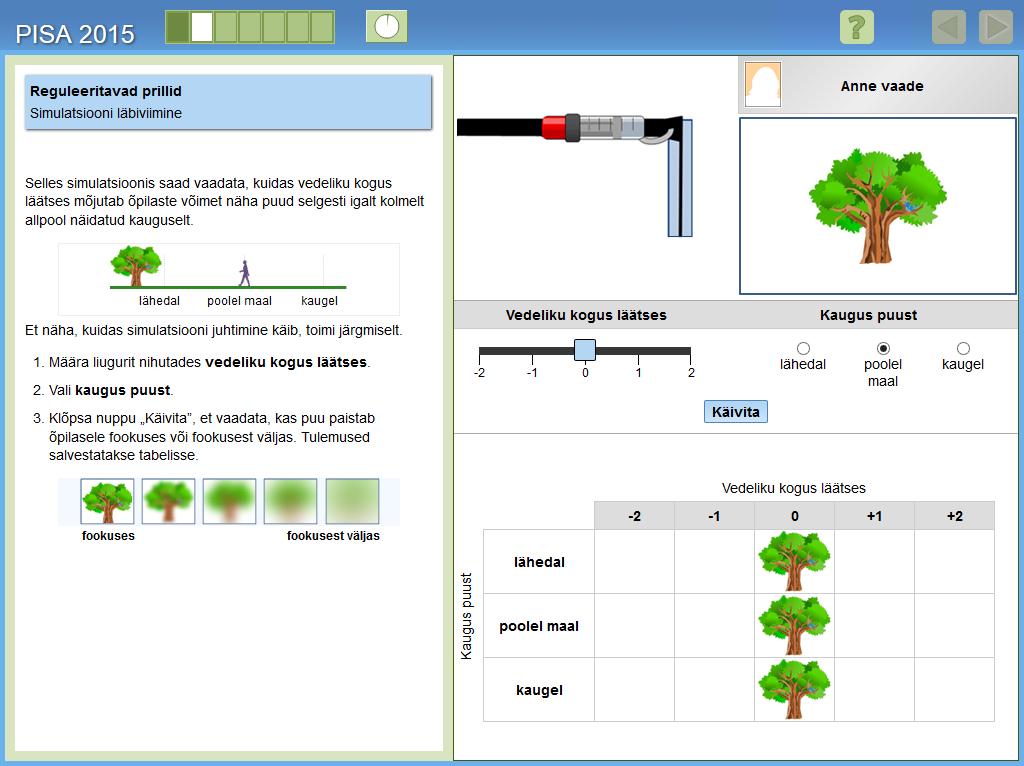
Task: Go to the previous page arrow
Action: pyautogui.click(x=948, y=27)
